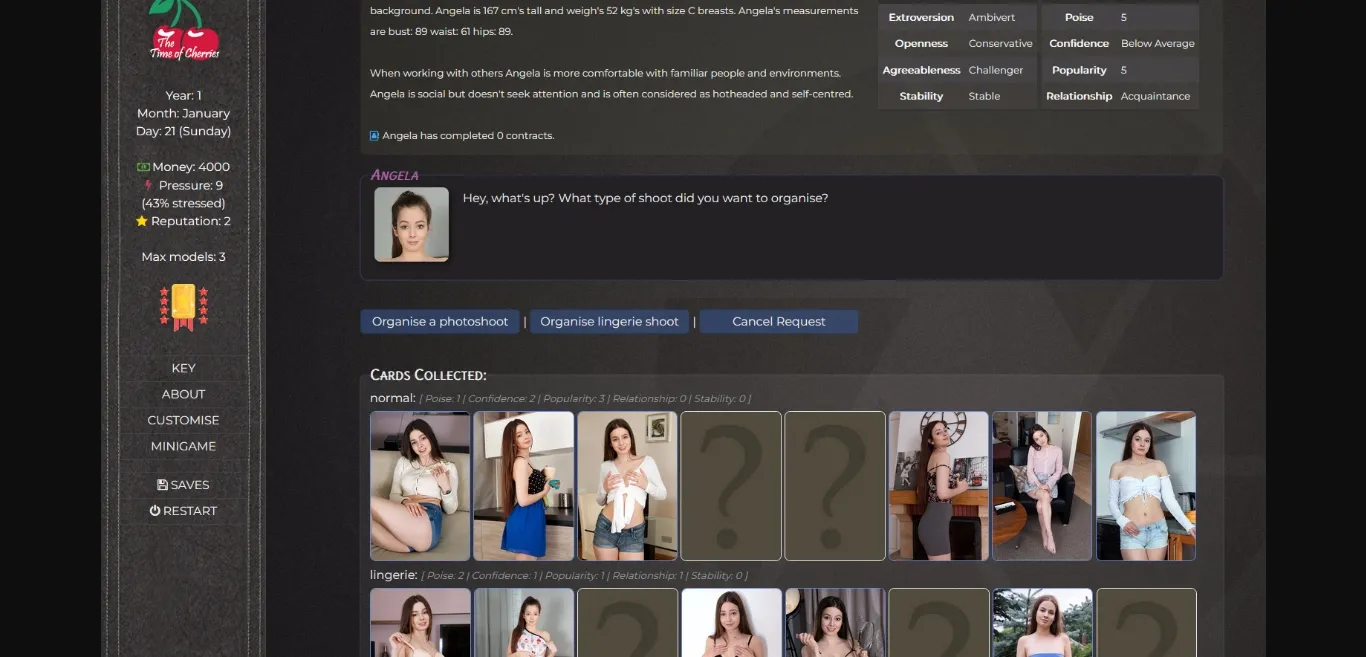Click the floppy disk icon beside SAVES
Viewport: 1366px width, 657px height.
pos(163,485)
